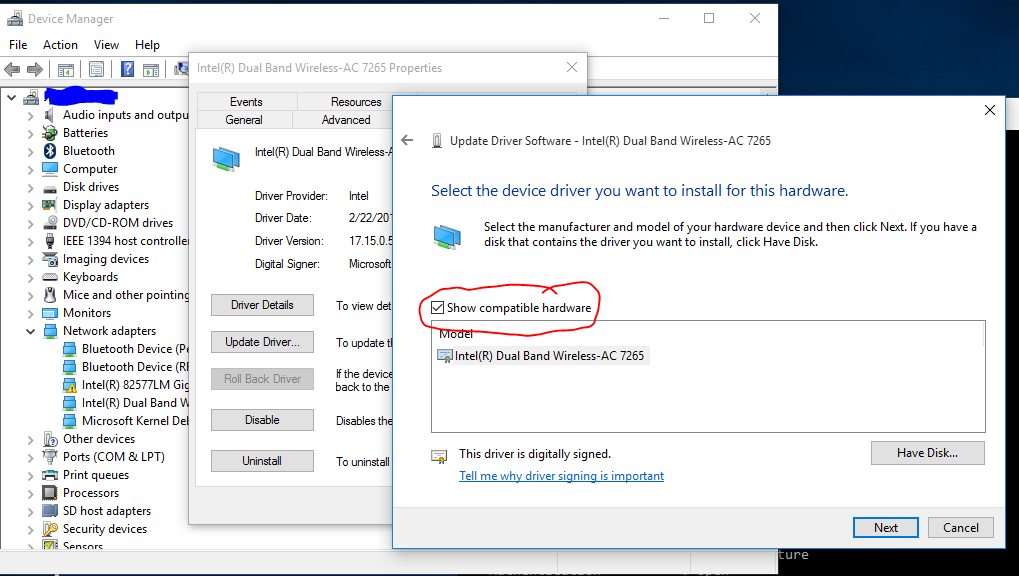Select the Disk drives category icon
Viewport: 1019px width, 576px height.
[49, 187]
